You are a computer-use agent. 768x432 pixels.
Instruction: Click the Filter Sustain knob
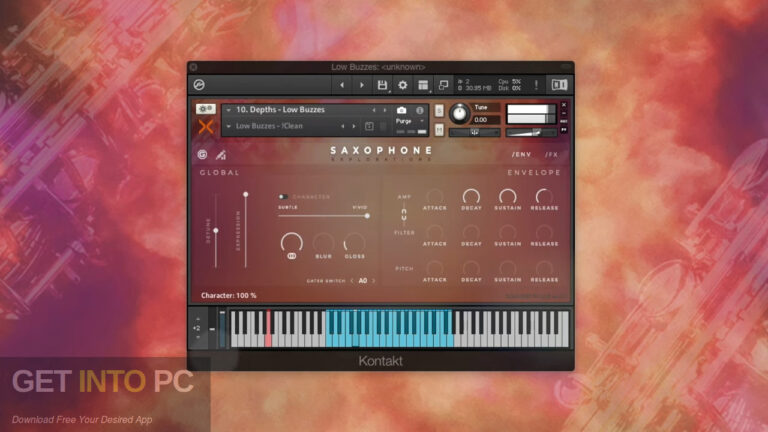tap(508, 233)
